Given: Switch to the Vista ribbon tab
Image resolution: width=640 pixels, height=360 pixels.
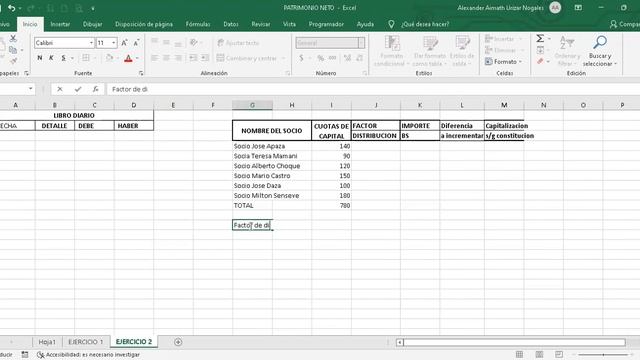Looking at the screenshot, I should click(x=289, y=24).
